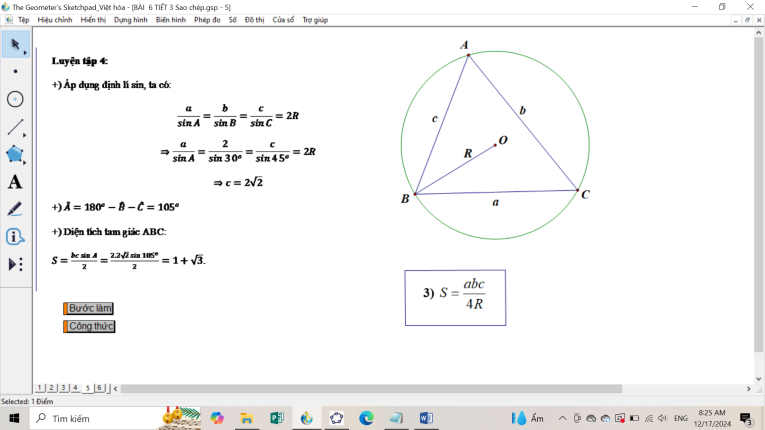
Task: Open Microsoft Word from the taskbar
Action: (x=426, y=418)
